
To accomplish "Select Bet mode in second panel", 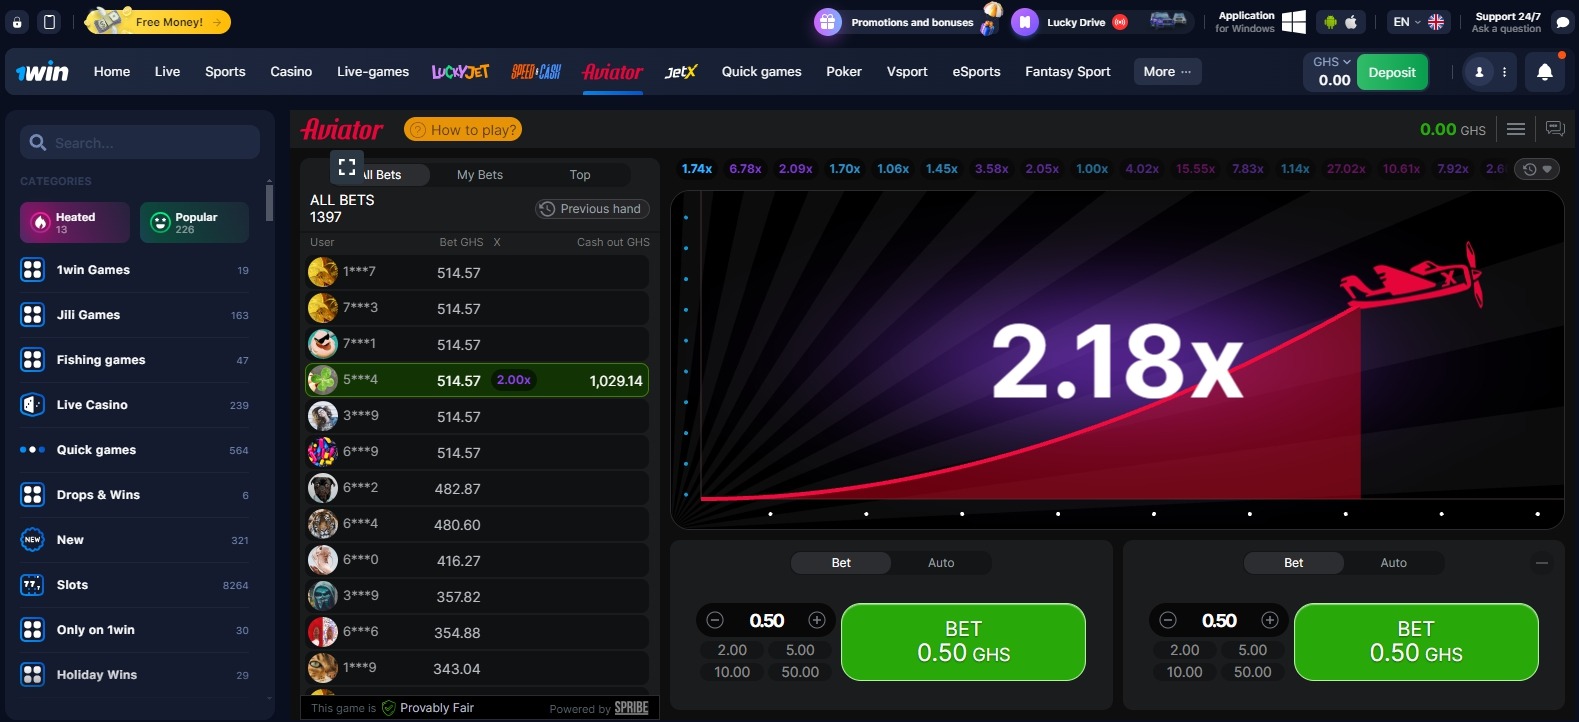I will click(1293, 563).
